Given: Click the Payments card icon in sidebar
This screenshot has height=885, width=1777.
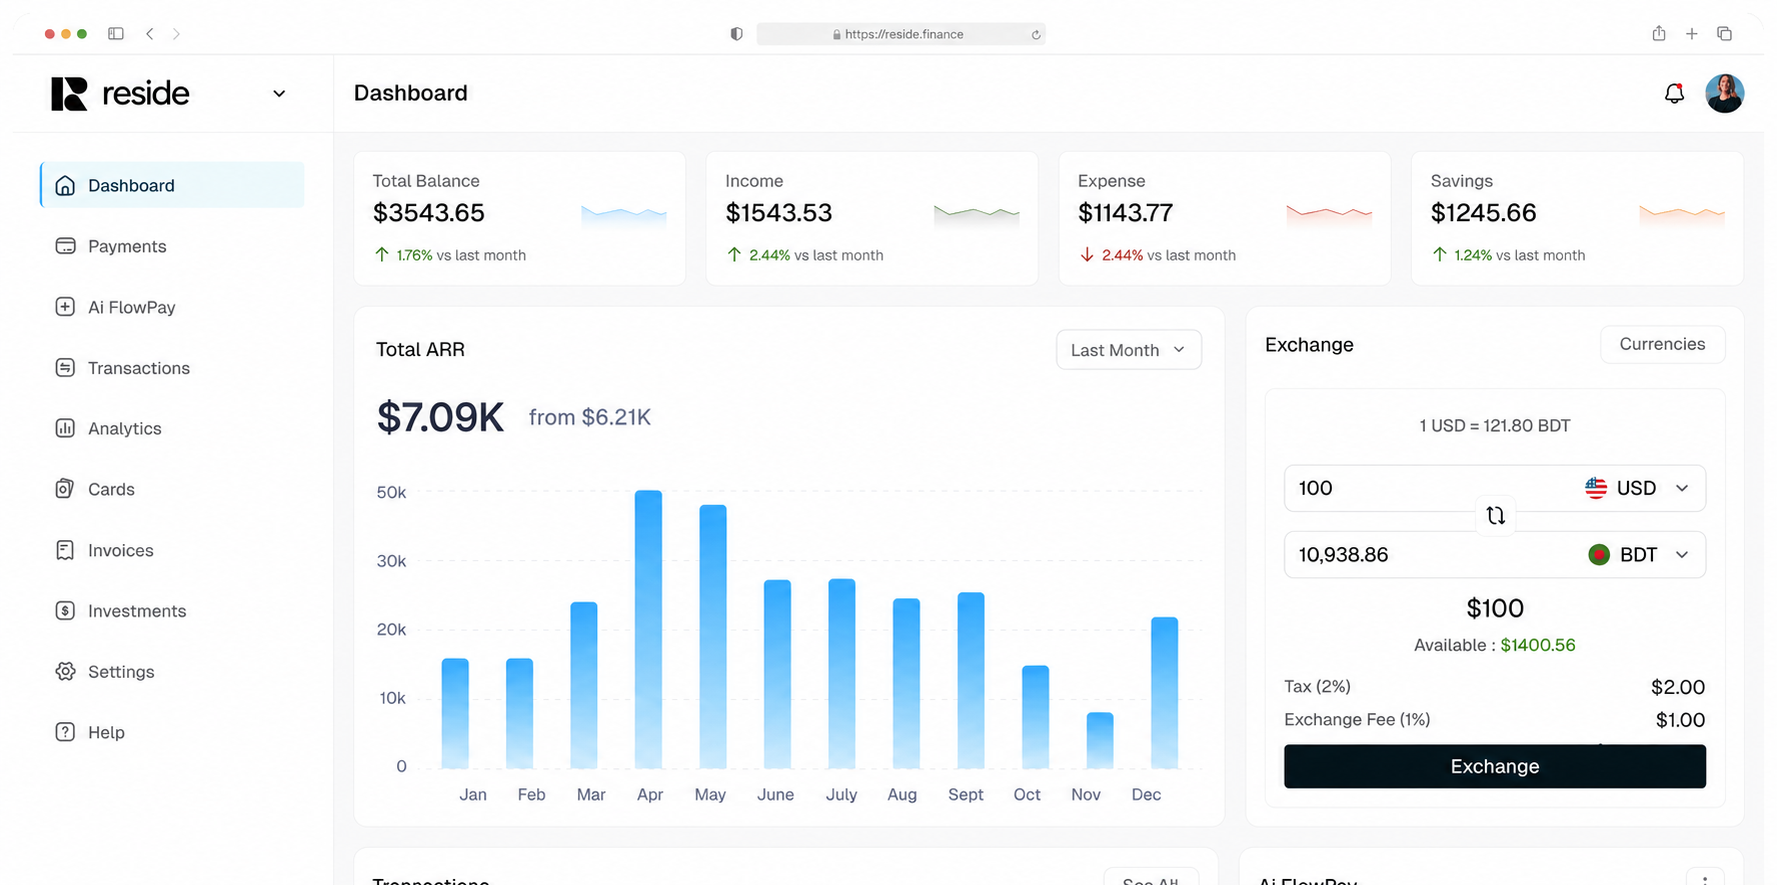Looking at the screenshot, I should pos(65,246).
